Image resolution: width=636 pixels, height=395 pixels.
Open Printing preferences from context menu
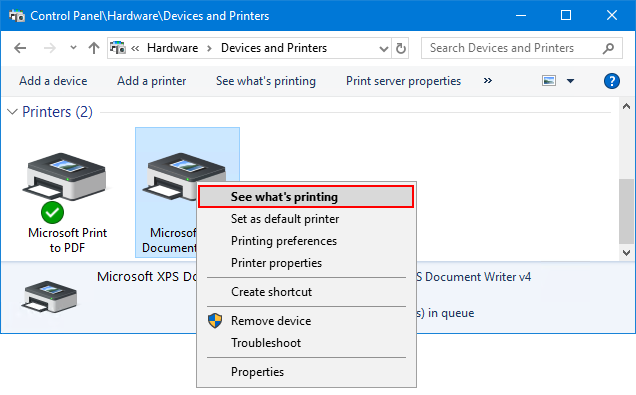click(x=306, y=241)
